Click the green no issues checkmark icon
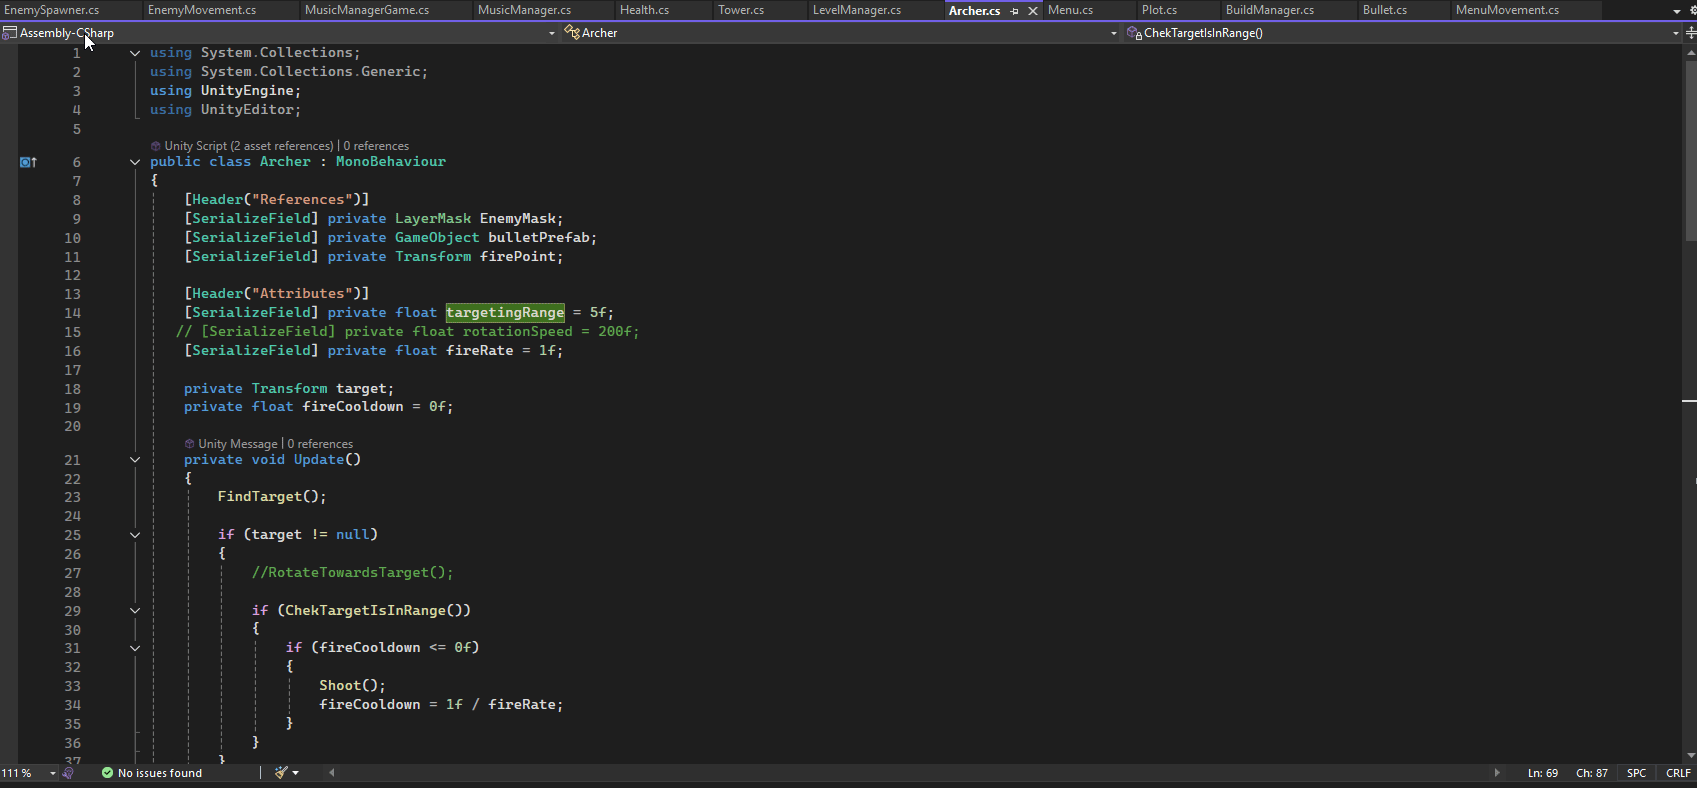Viewport: 1697px width, 788px height. (107, 773)
